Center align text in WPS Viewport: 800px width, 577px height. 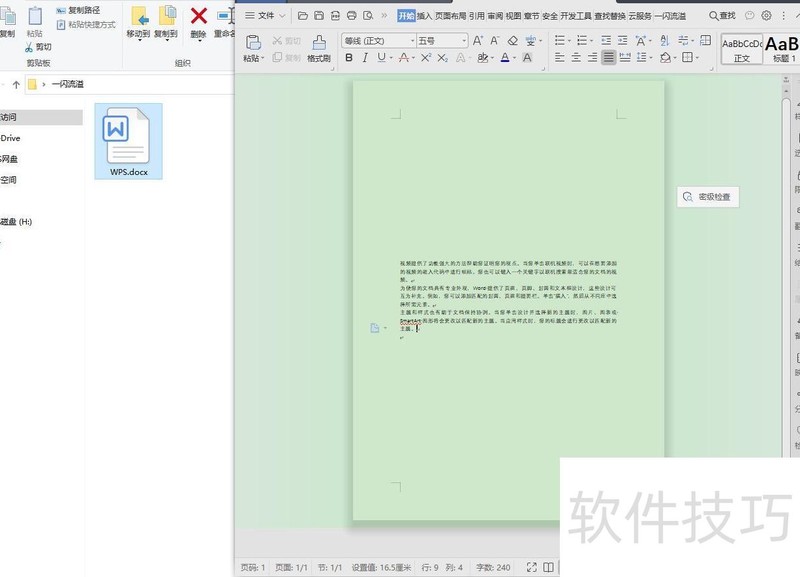click(576, 58)
